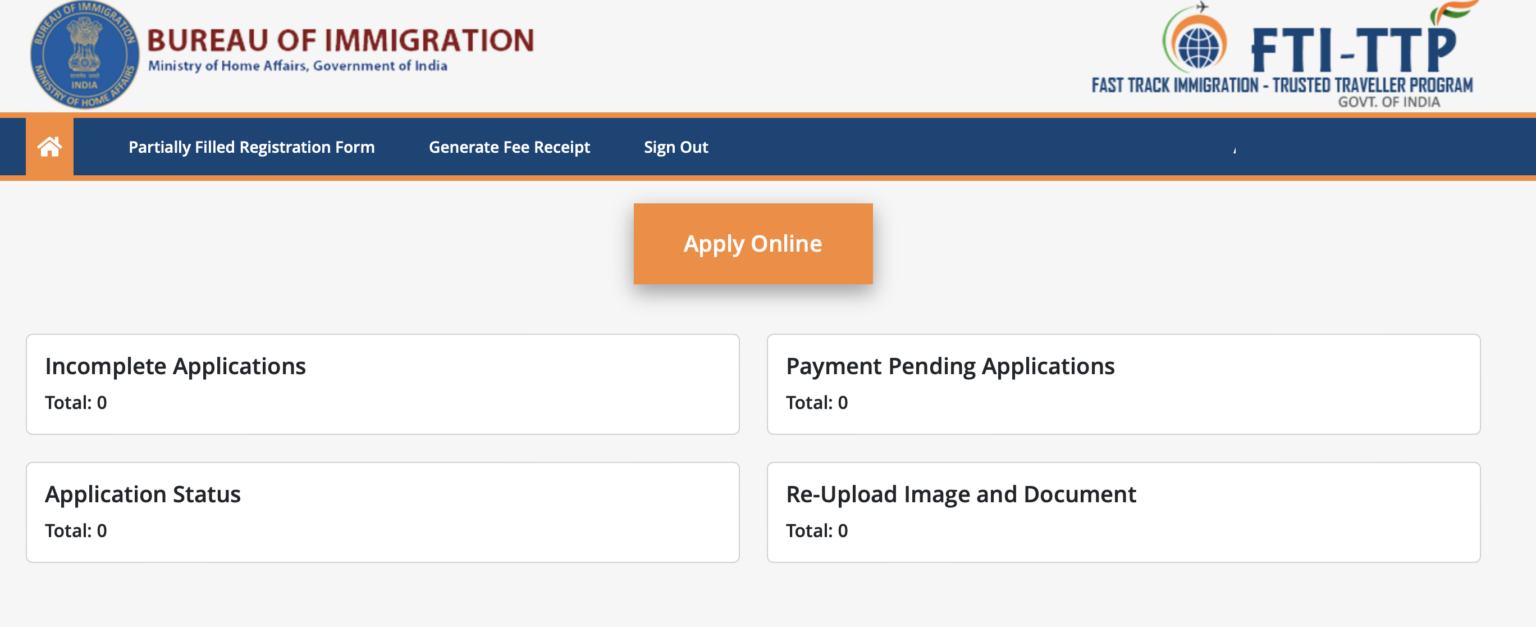1536x627 pixels.
Task: Click Fast Track Immigration program tagline
Action: tap(1282, 85)
